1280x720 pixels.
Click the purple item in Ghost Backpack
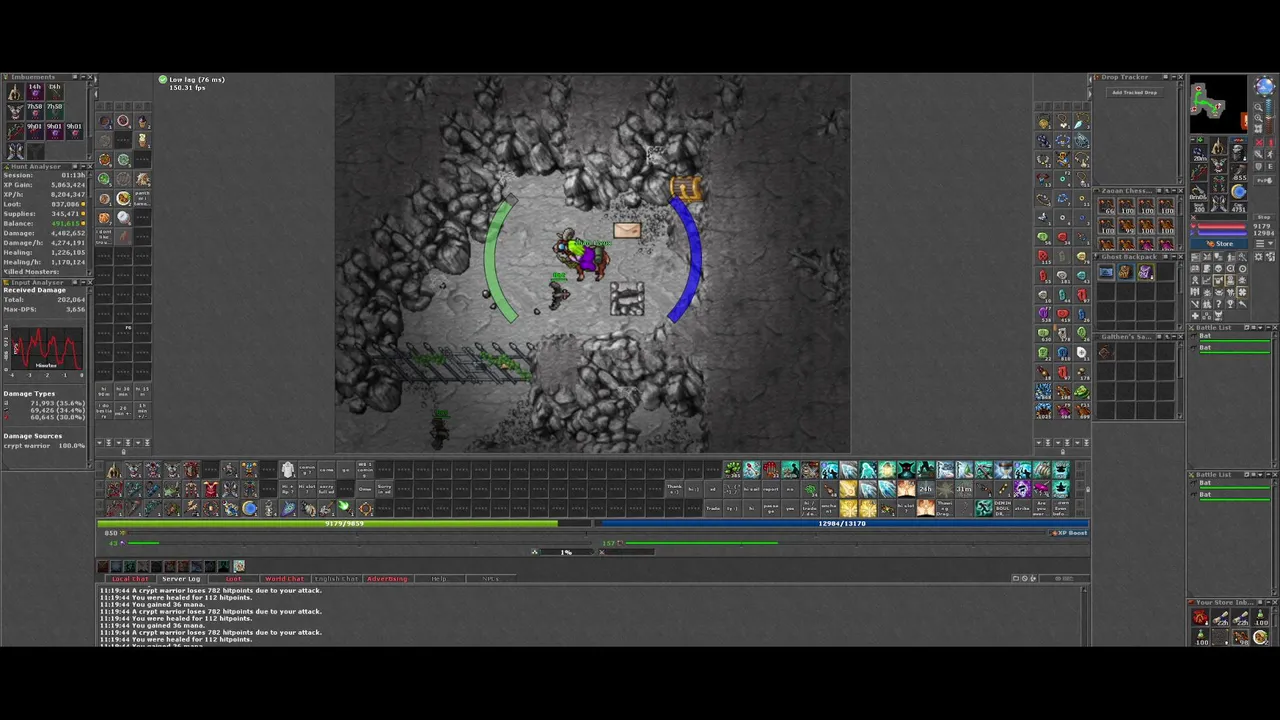point(1146,272)
